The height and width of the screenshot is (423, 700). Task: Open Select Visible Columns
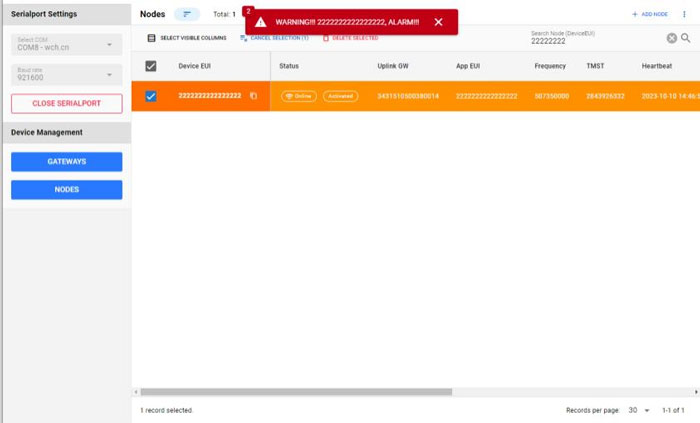186,38
